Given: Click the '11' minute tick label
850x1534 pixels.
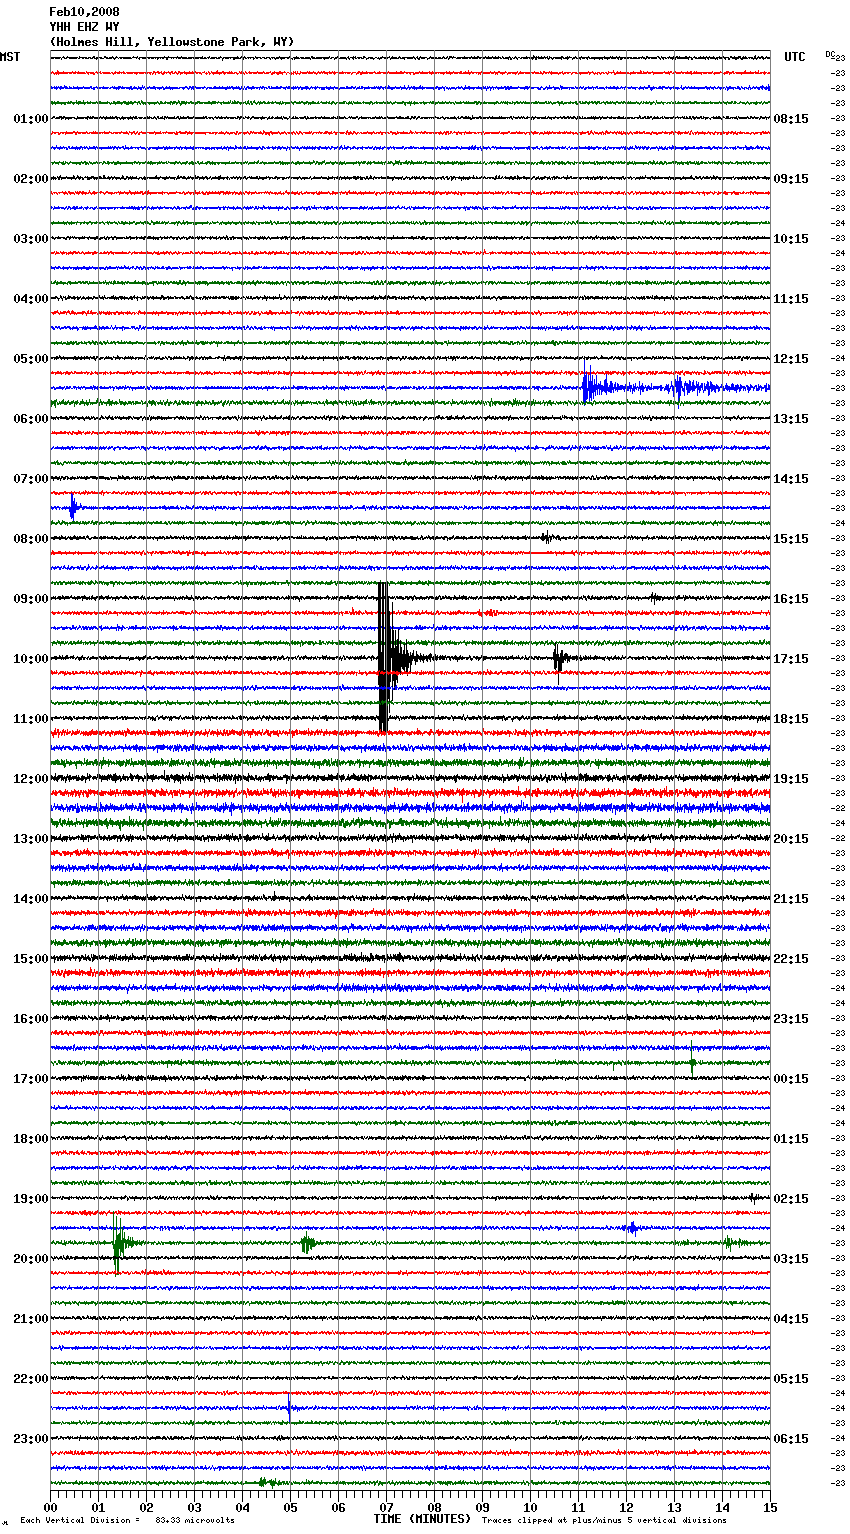Looking at the screenshot, I should tap(578, 1507).
